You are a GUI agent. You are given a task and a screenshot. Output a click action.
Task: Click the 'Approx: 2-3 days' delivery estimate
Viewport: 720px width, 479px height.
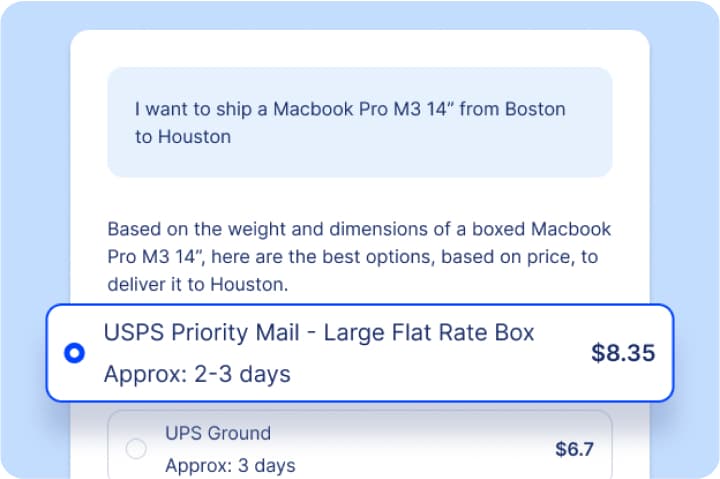(197, 375)
